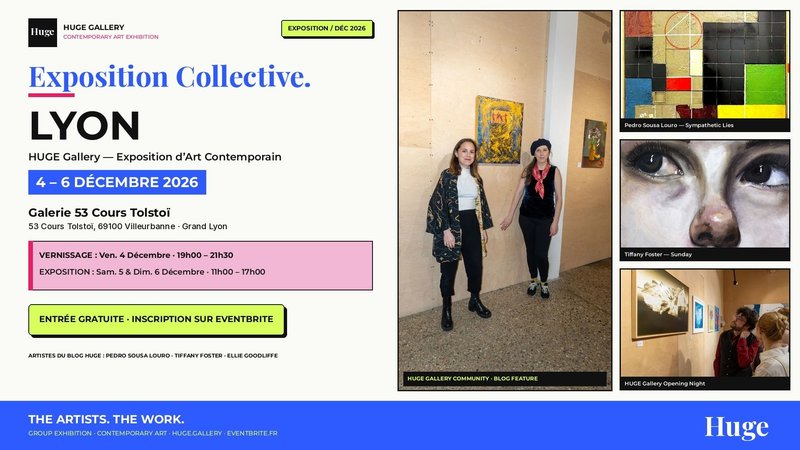This screenshot has height=450, width=800.
Task: Click 'THE ARTISTS. THE WORK.' footer slogan
Action: (x=106, y=419)
